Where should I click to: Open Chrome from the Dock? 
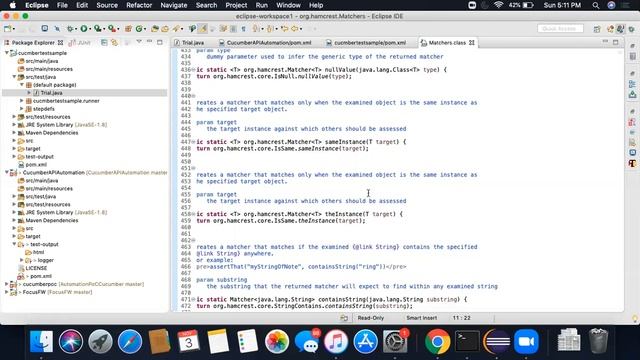tap(437, 341)
